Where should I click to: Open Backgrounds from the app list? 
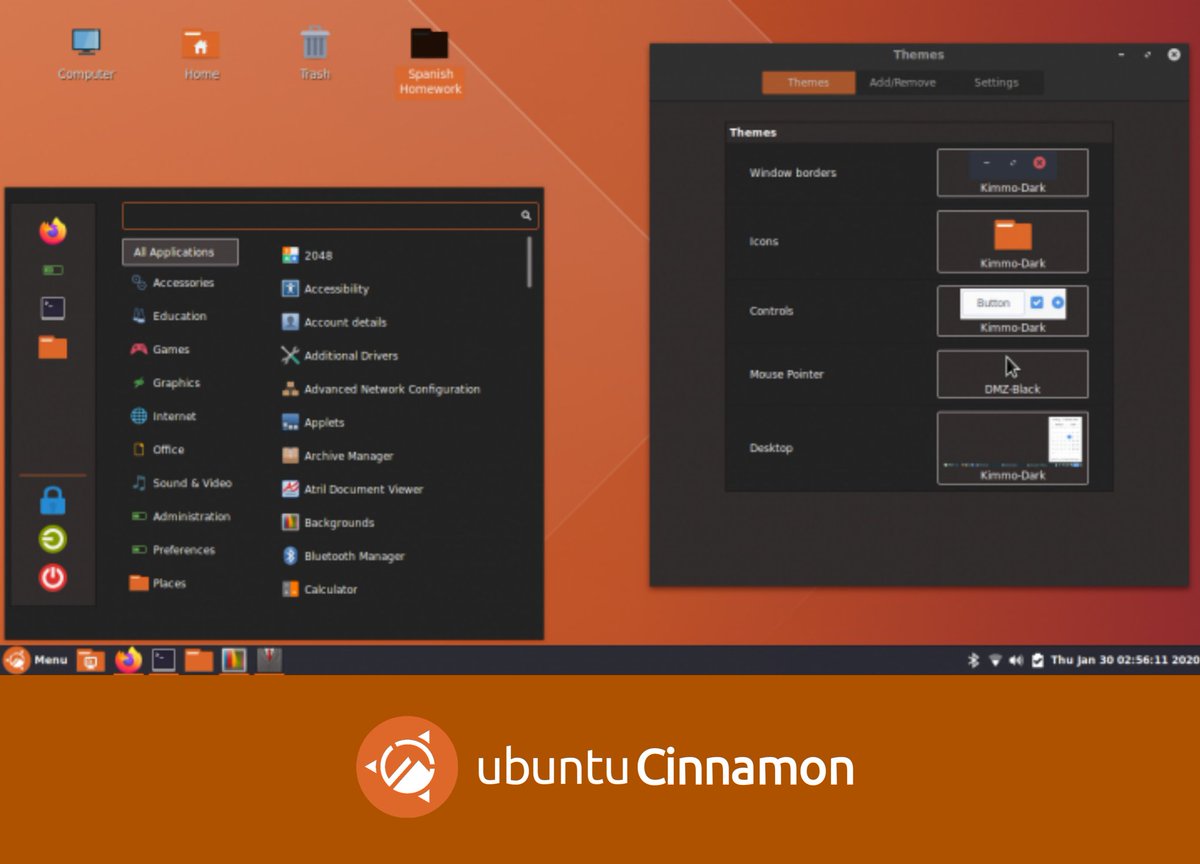(x=328, y=523)
